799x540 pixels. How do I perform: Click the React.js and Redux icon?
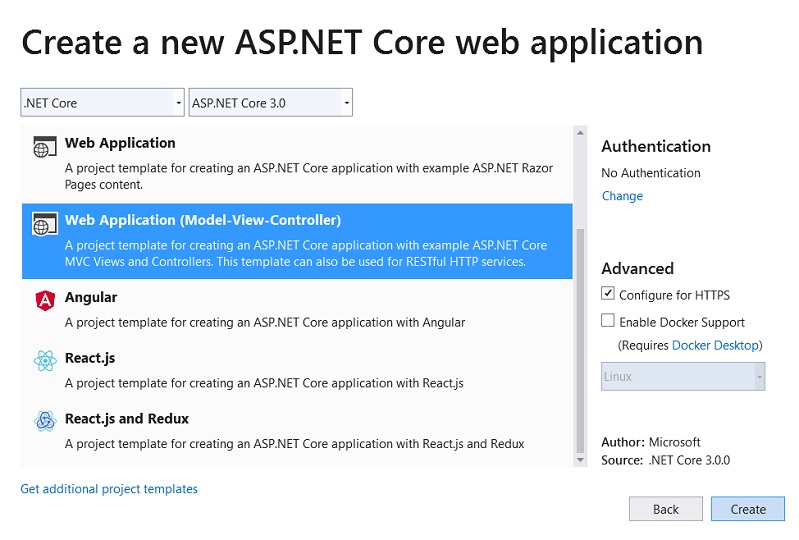click(x=45, y=421)
